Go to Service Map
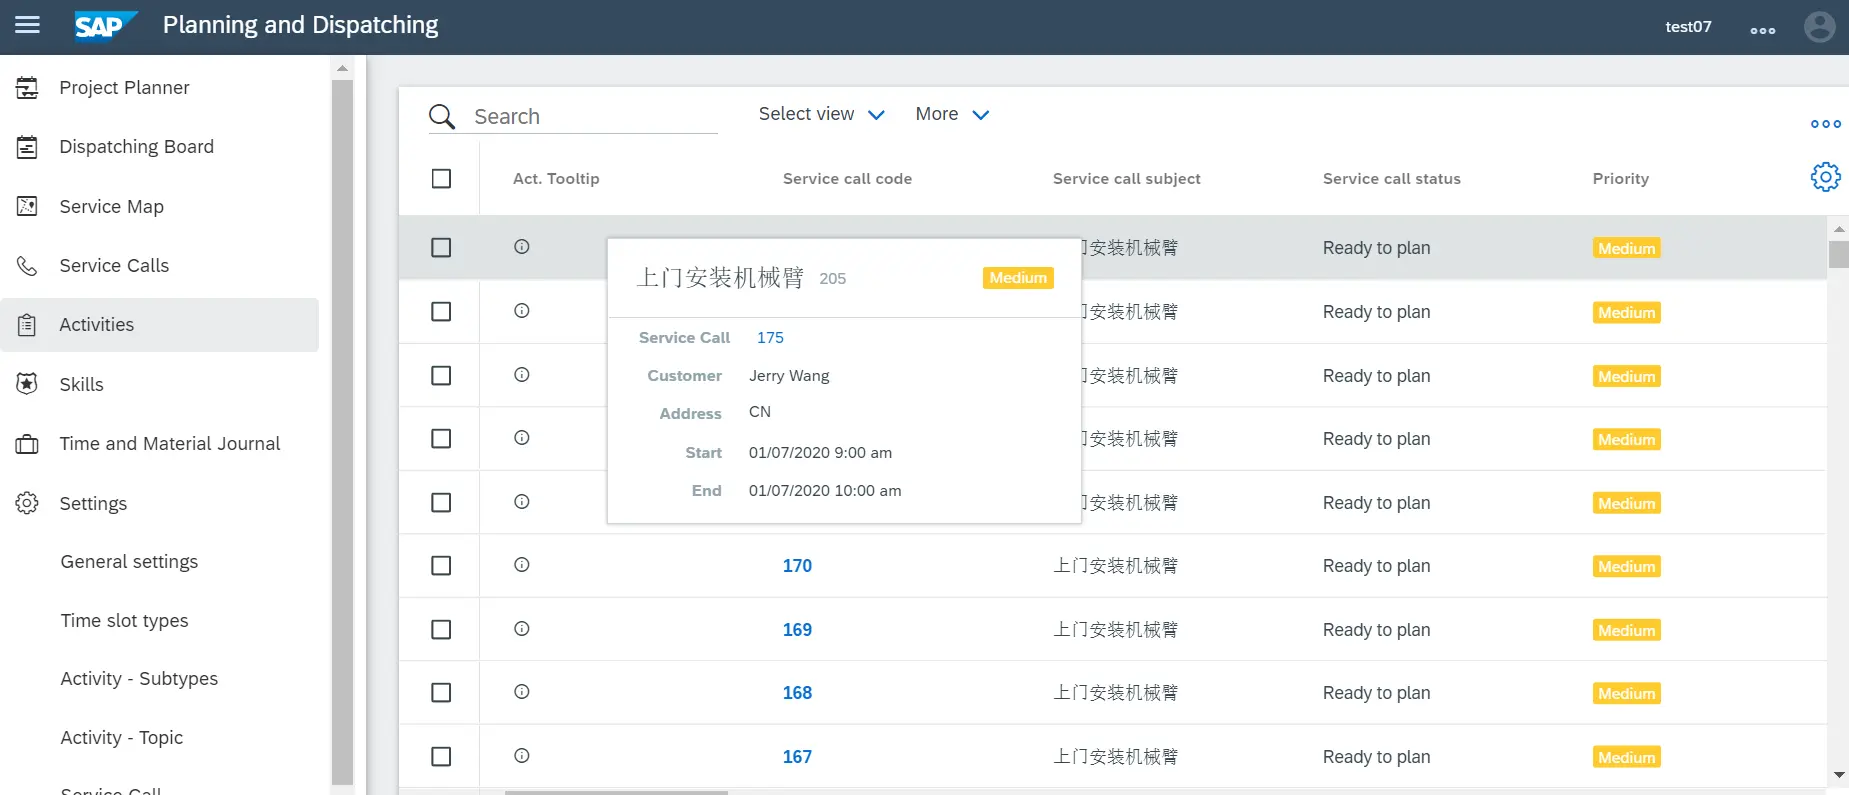 point(111,207)
